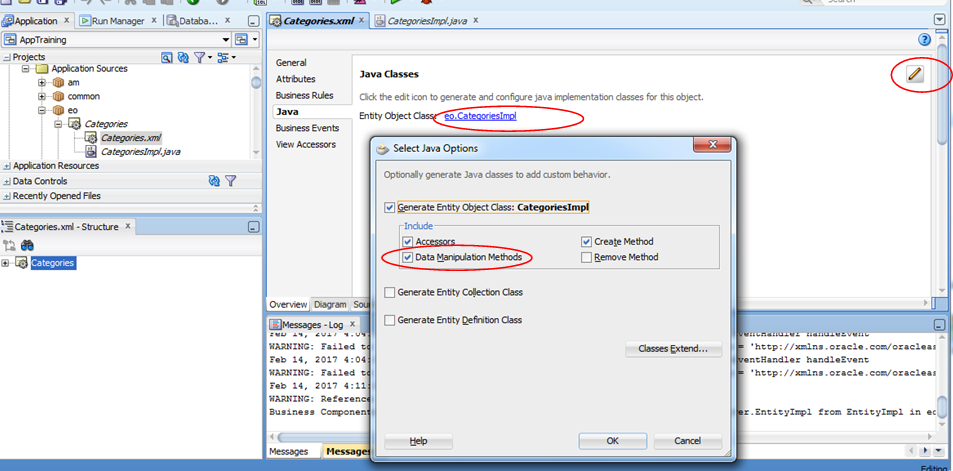Uncheck the Accessors checkbox
The image size is (953, 471).
pyautogui.click(x=407, y=242)
